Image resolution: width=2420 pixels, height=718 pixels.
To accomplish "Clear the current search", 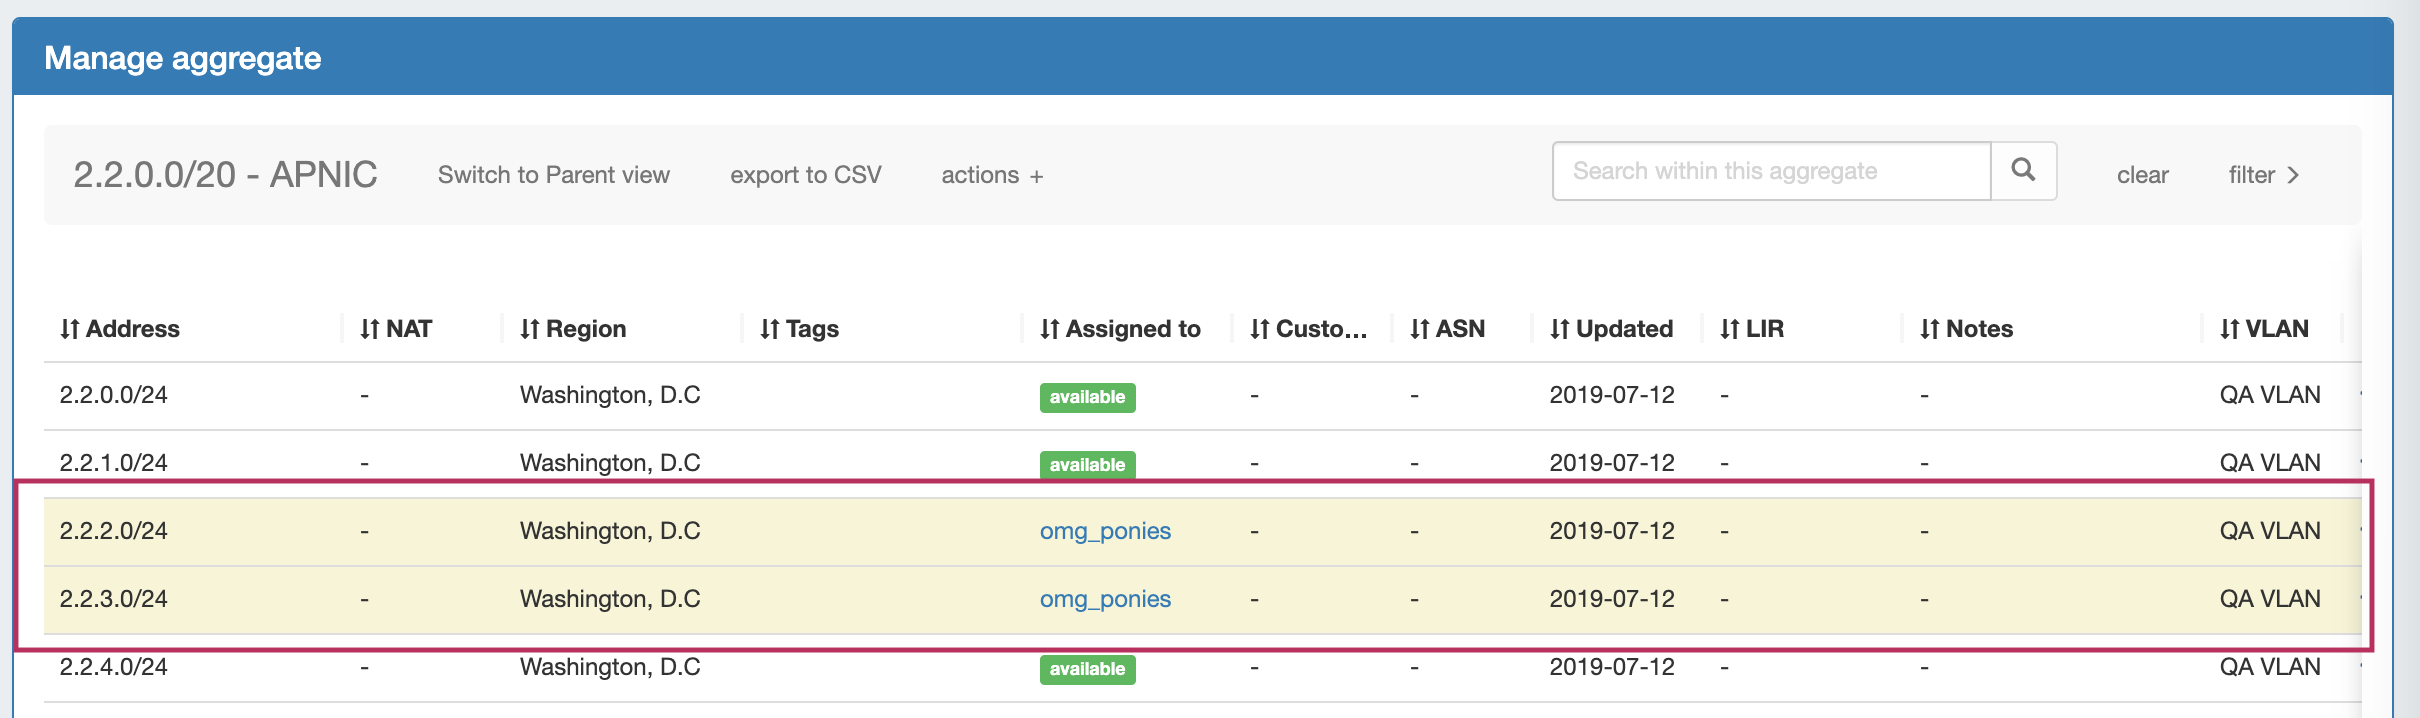I will 2142,175.
